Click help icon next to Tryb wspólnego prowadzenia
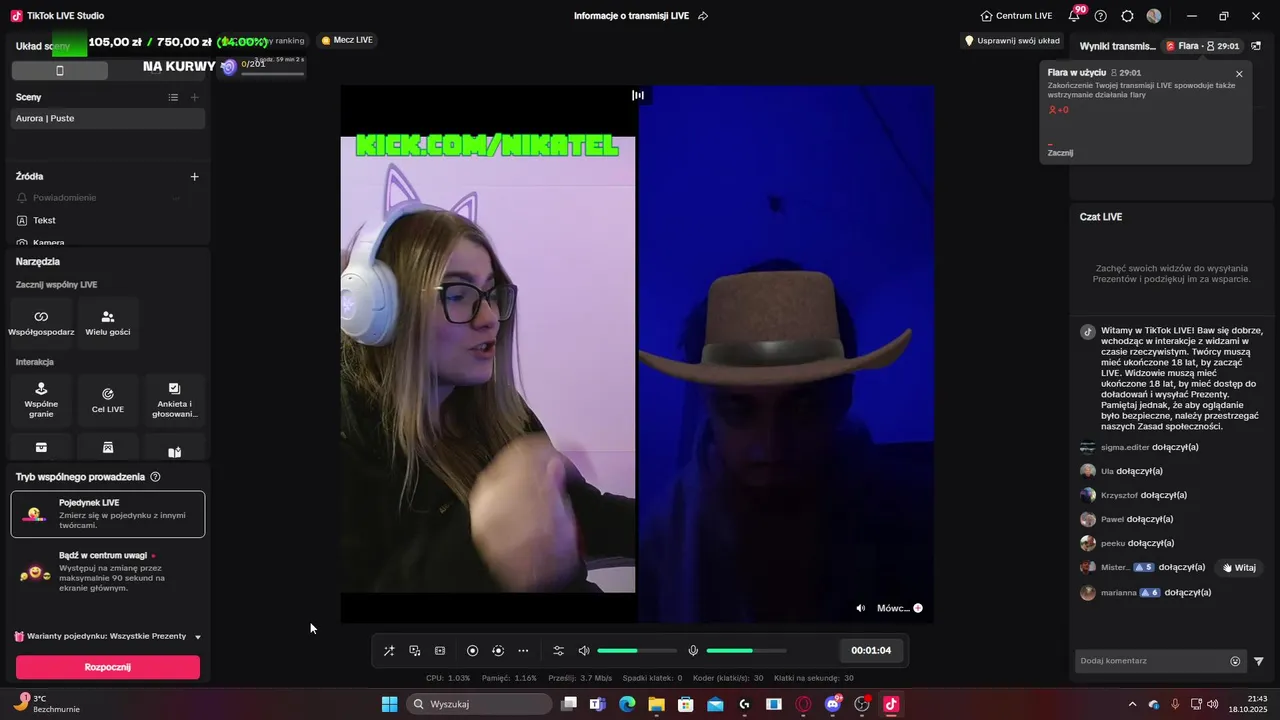The image size is (1280, 720). (x=155, y=477)
